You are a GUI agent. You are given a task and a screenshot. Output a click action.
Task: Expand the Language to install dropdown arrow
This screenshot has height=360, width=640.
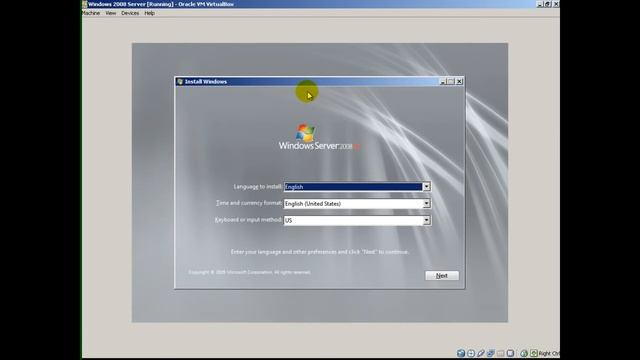click(x=426, y=187)
